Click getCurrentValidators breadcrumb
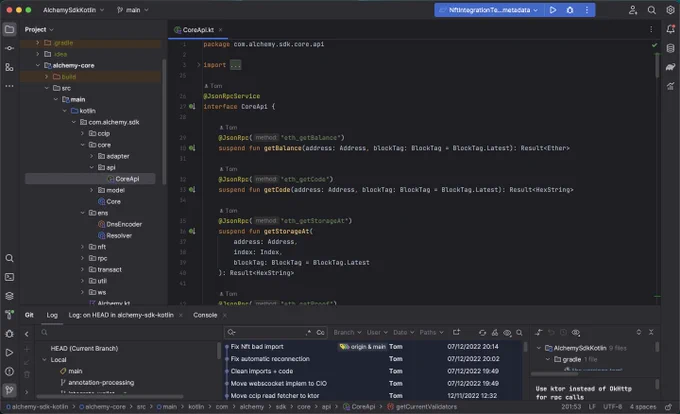The image size is (680, 414). click(422, 407)
